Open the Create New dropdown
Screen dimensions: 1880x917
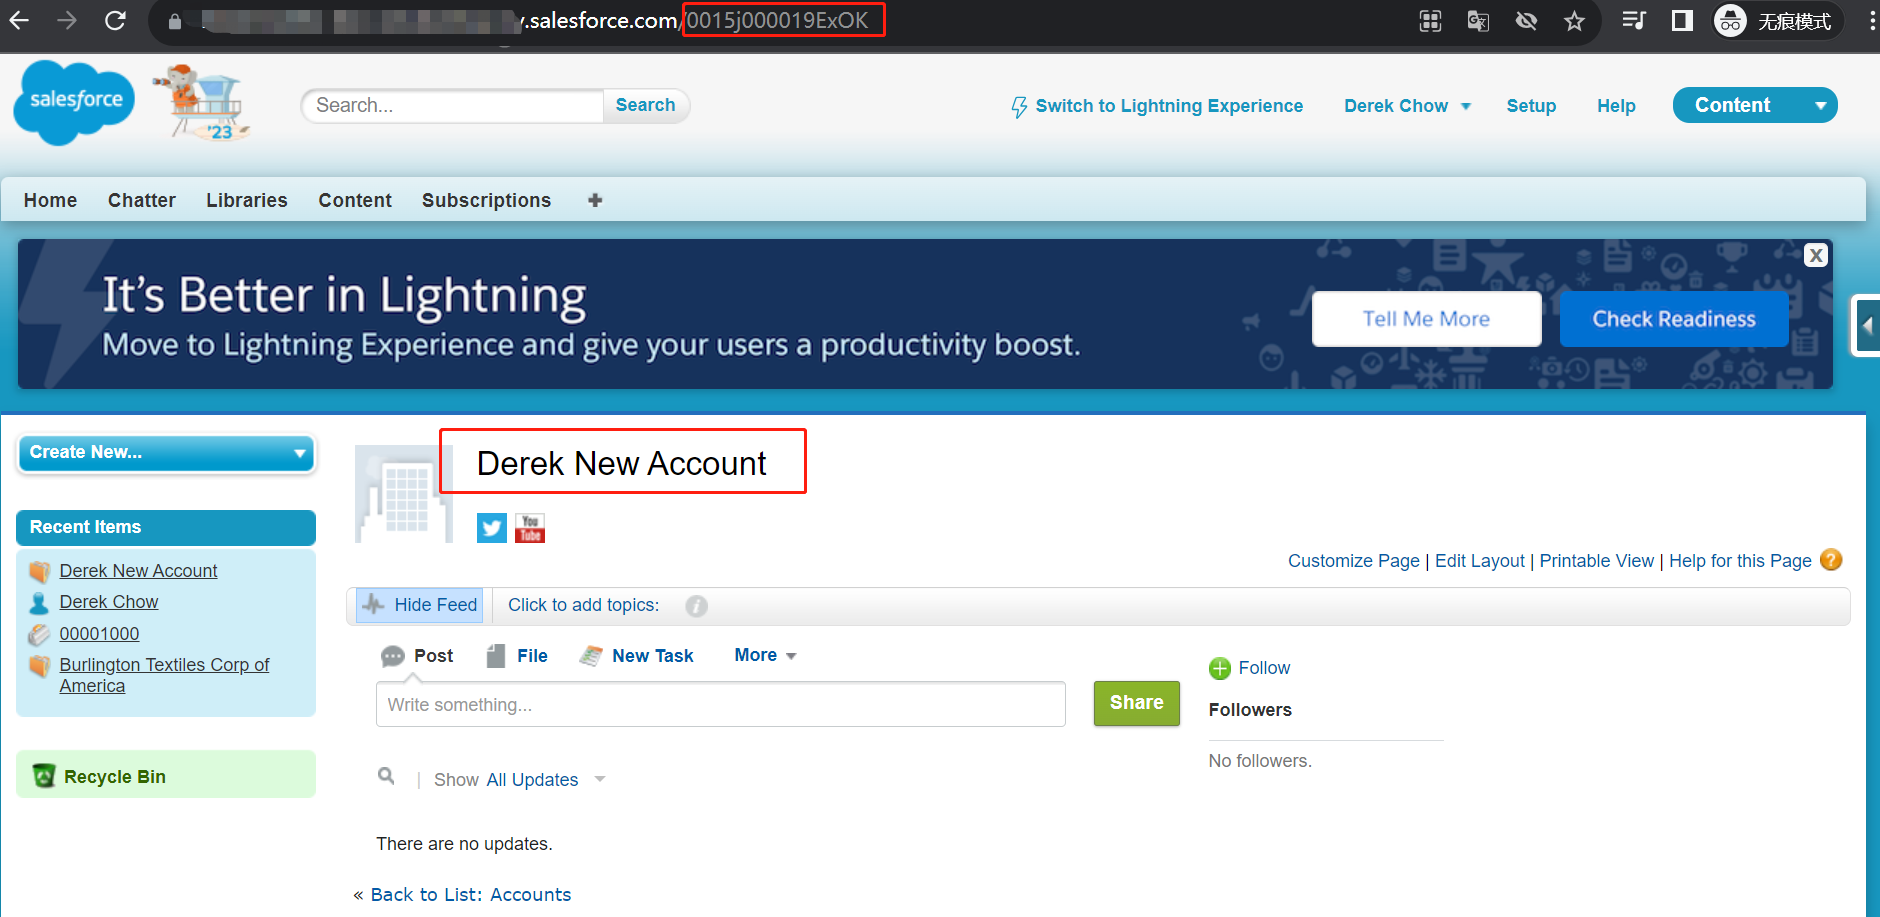coord(166,453)
